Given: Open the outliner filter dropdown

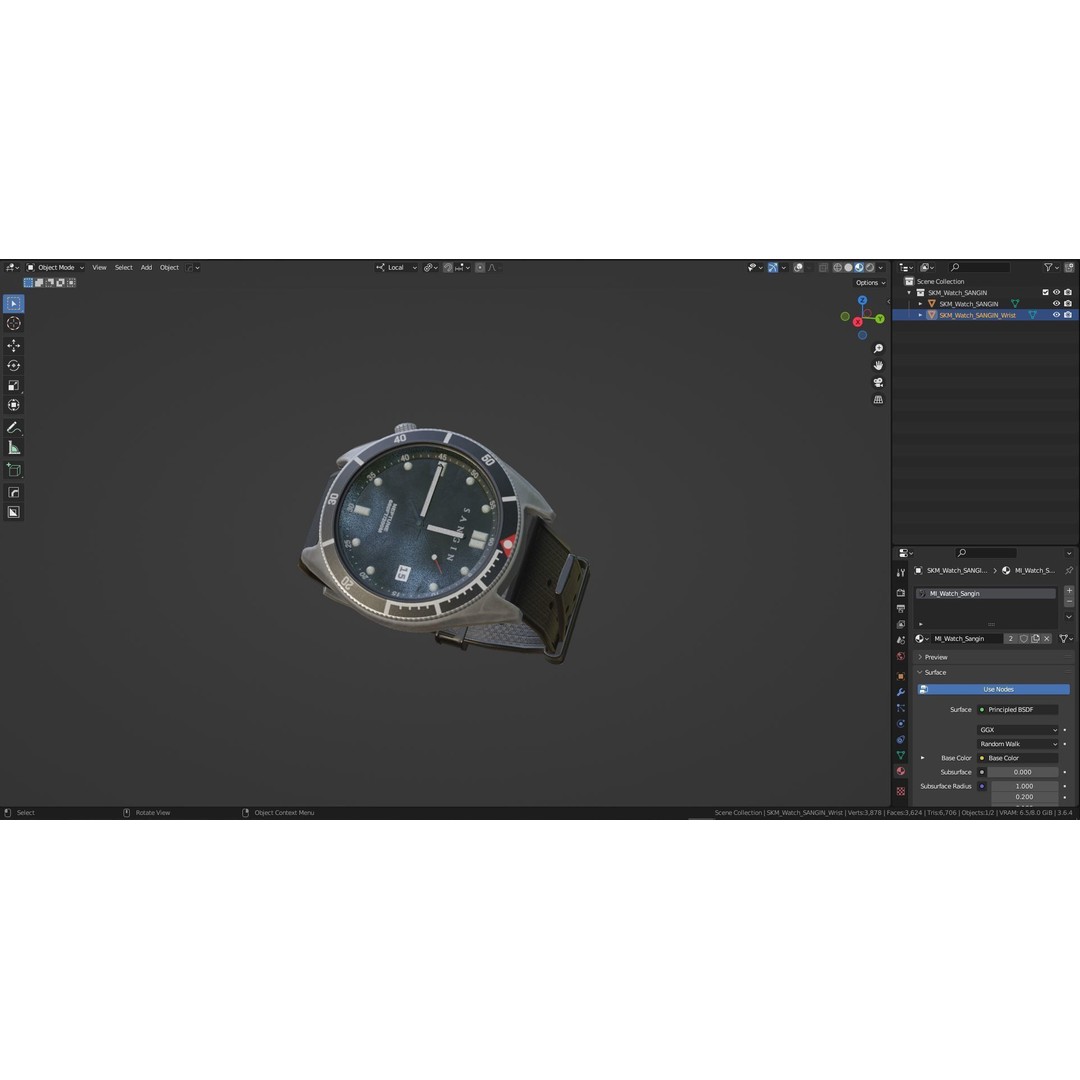Looking at the screenshot, I should coord(1051,268).
